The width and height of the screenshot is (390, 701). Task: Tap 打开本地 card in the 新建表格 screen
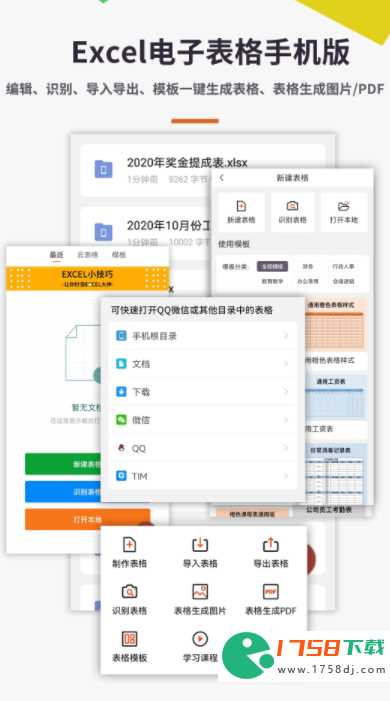[x=343, y=212]
